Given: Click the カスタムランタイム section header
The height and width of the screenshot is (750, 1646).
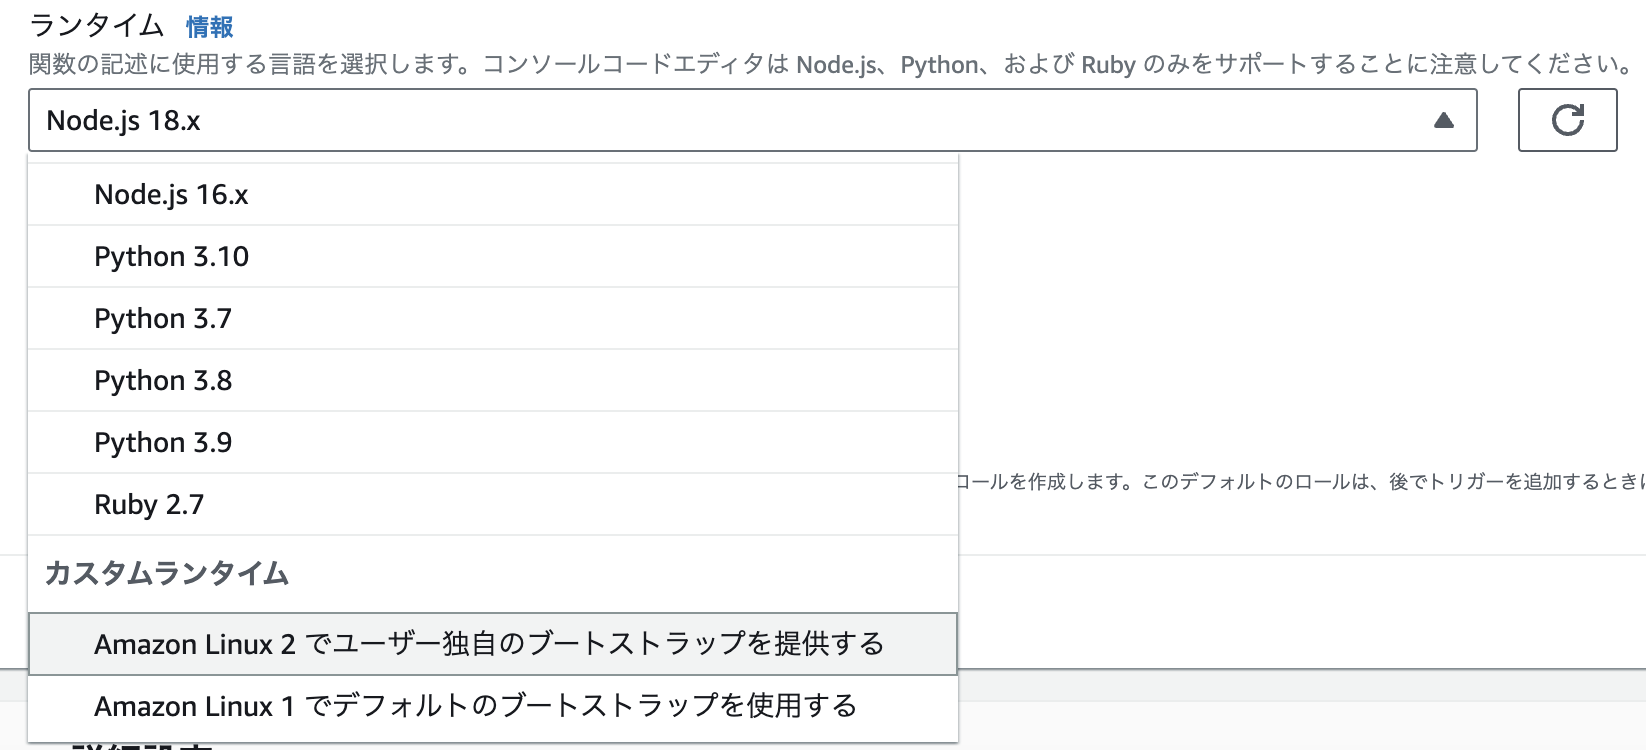Looking at the screenshot, I should [x=166, y=574].
